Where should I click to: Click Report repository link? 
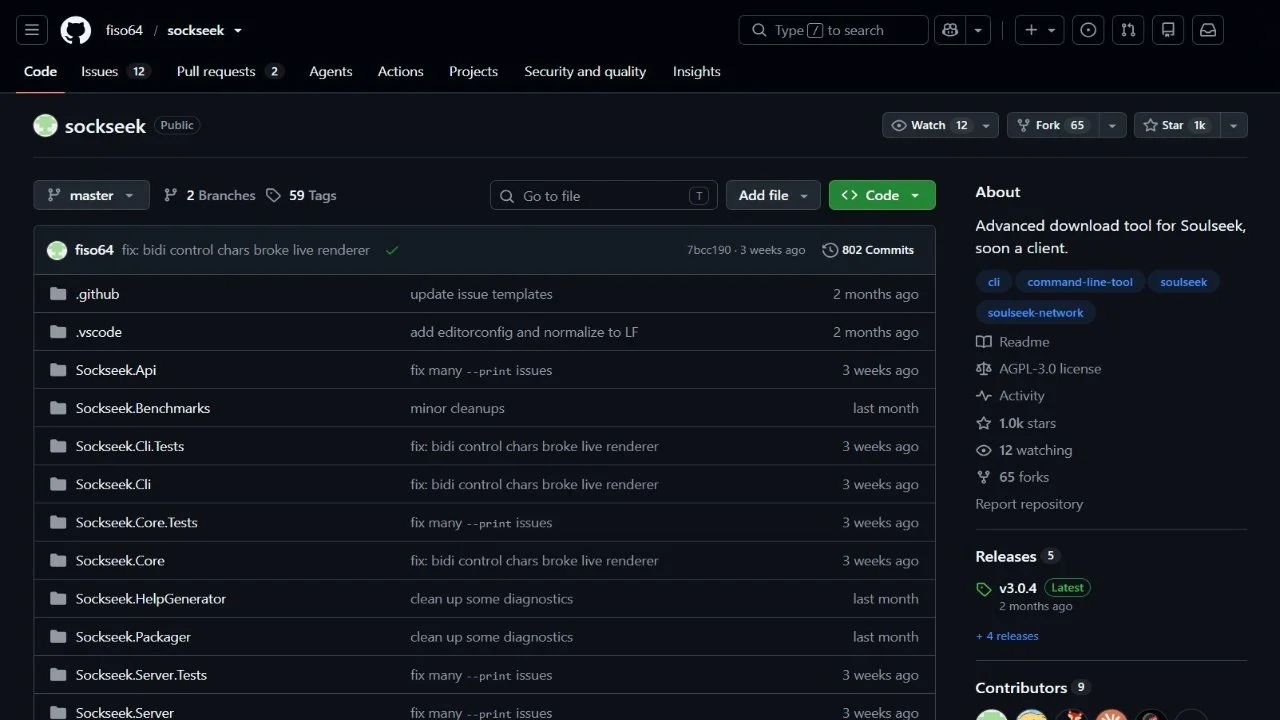pos(1029,504)
